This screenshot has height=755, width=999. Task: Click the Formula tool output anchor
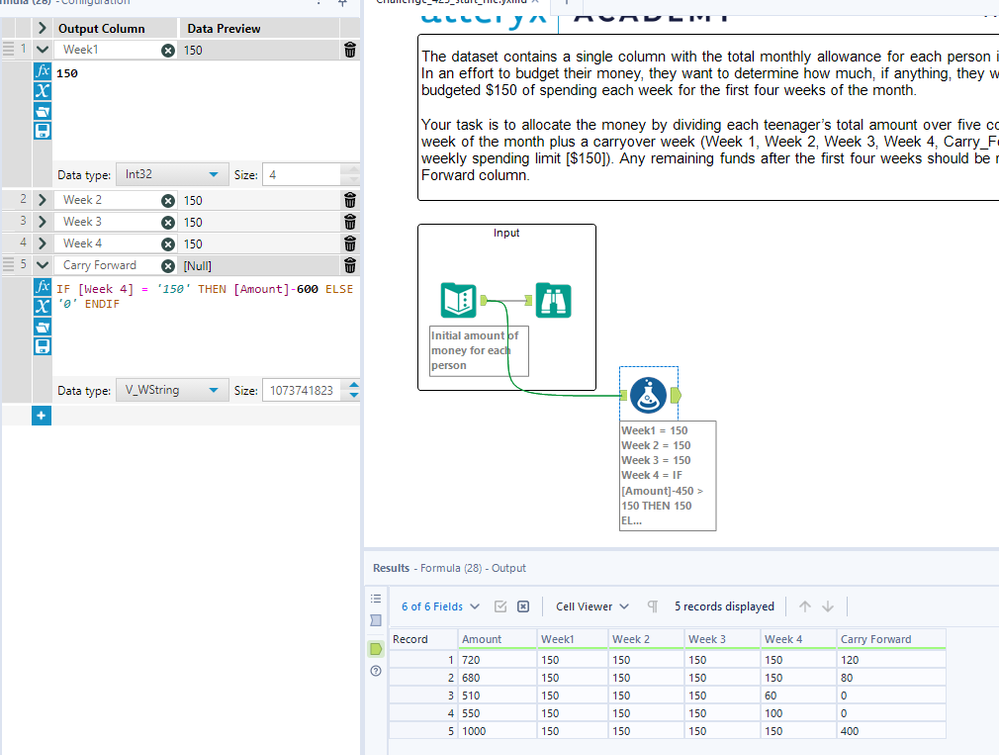tap(676, 395)
